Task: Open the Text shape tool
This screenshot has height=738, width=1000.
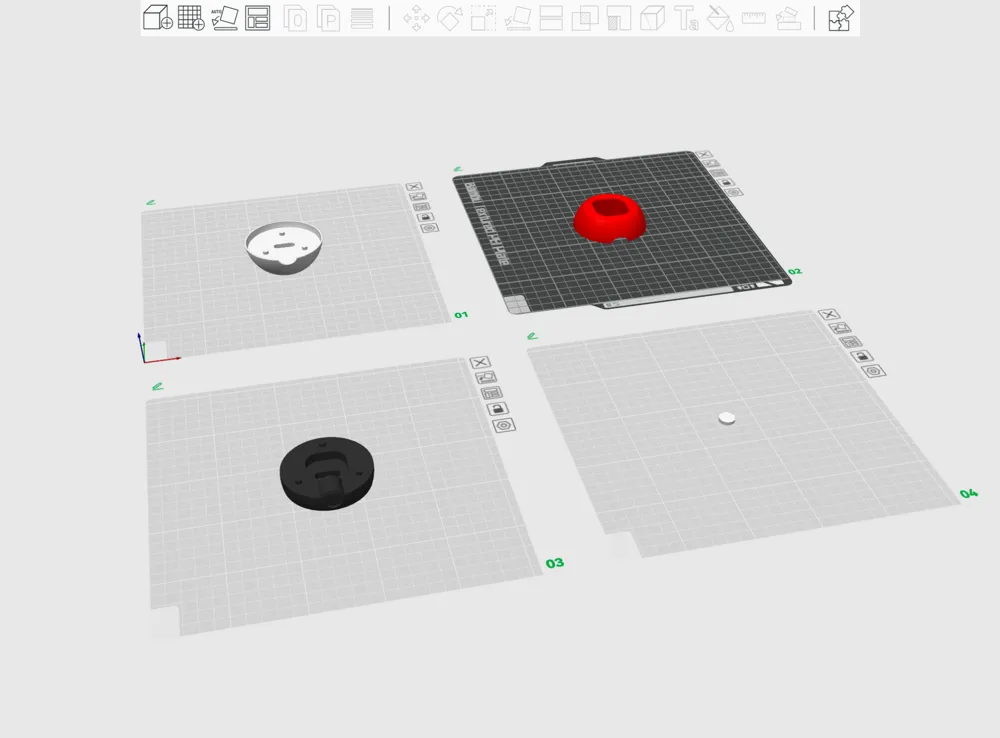Action: (x=686, y=18)
